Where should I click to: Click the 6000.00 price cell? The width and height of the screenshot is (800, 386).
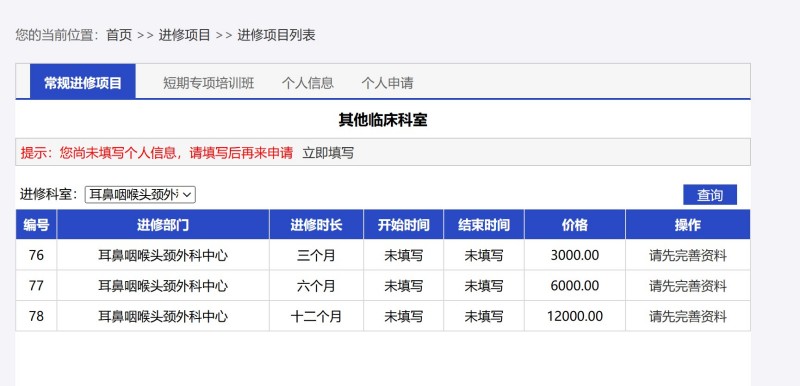(575, 286)
